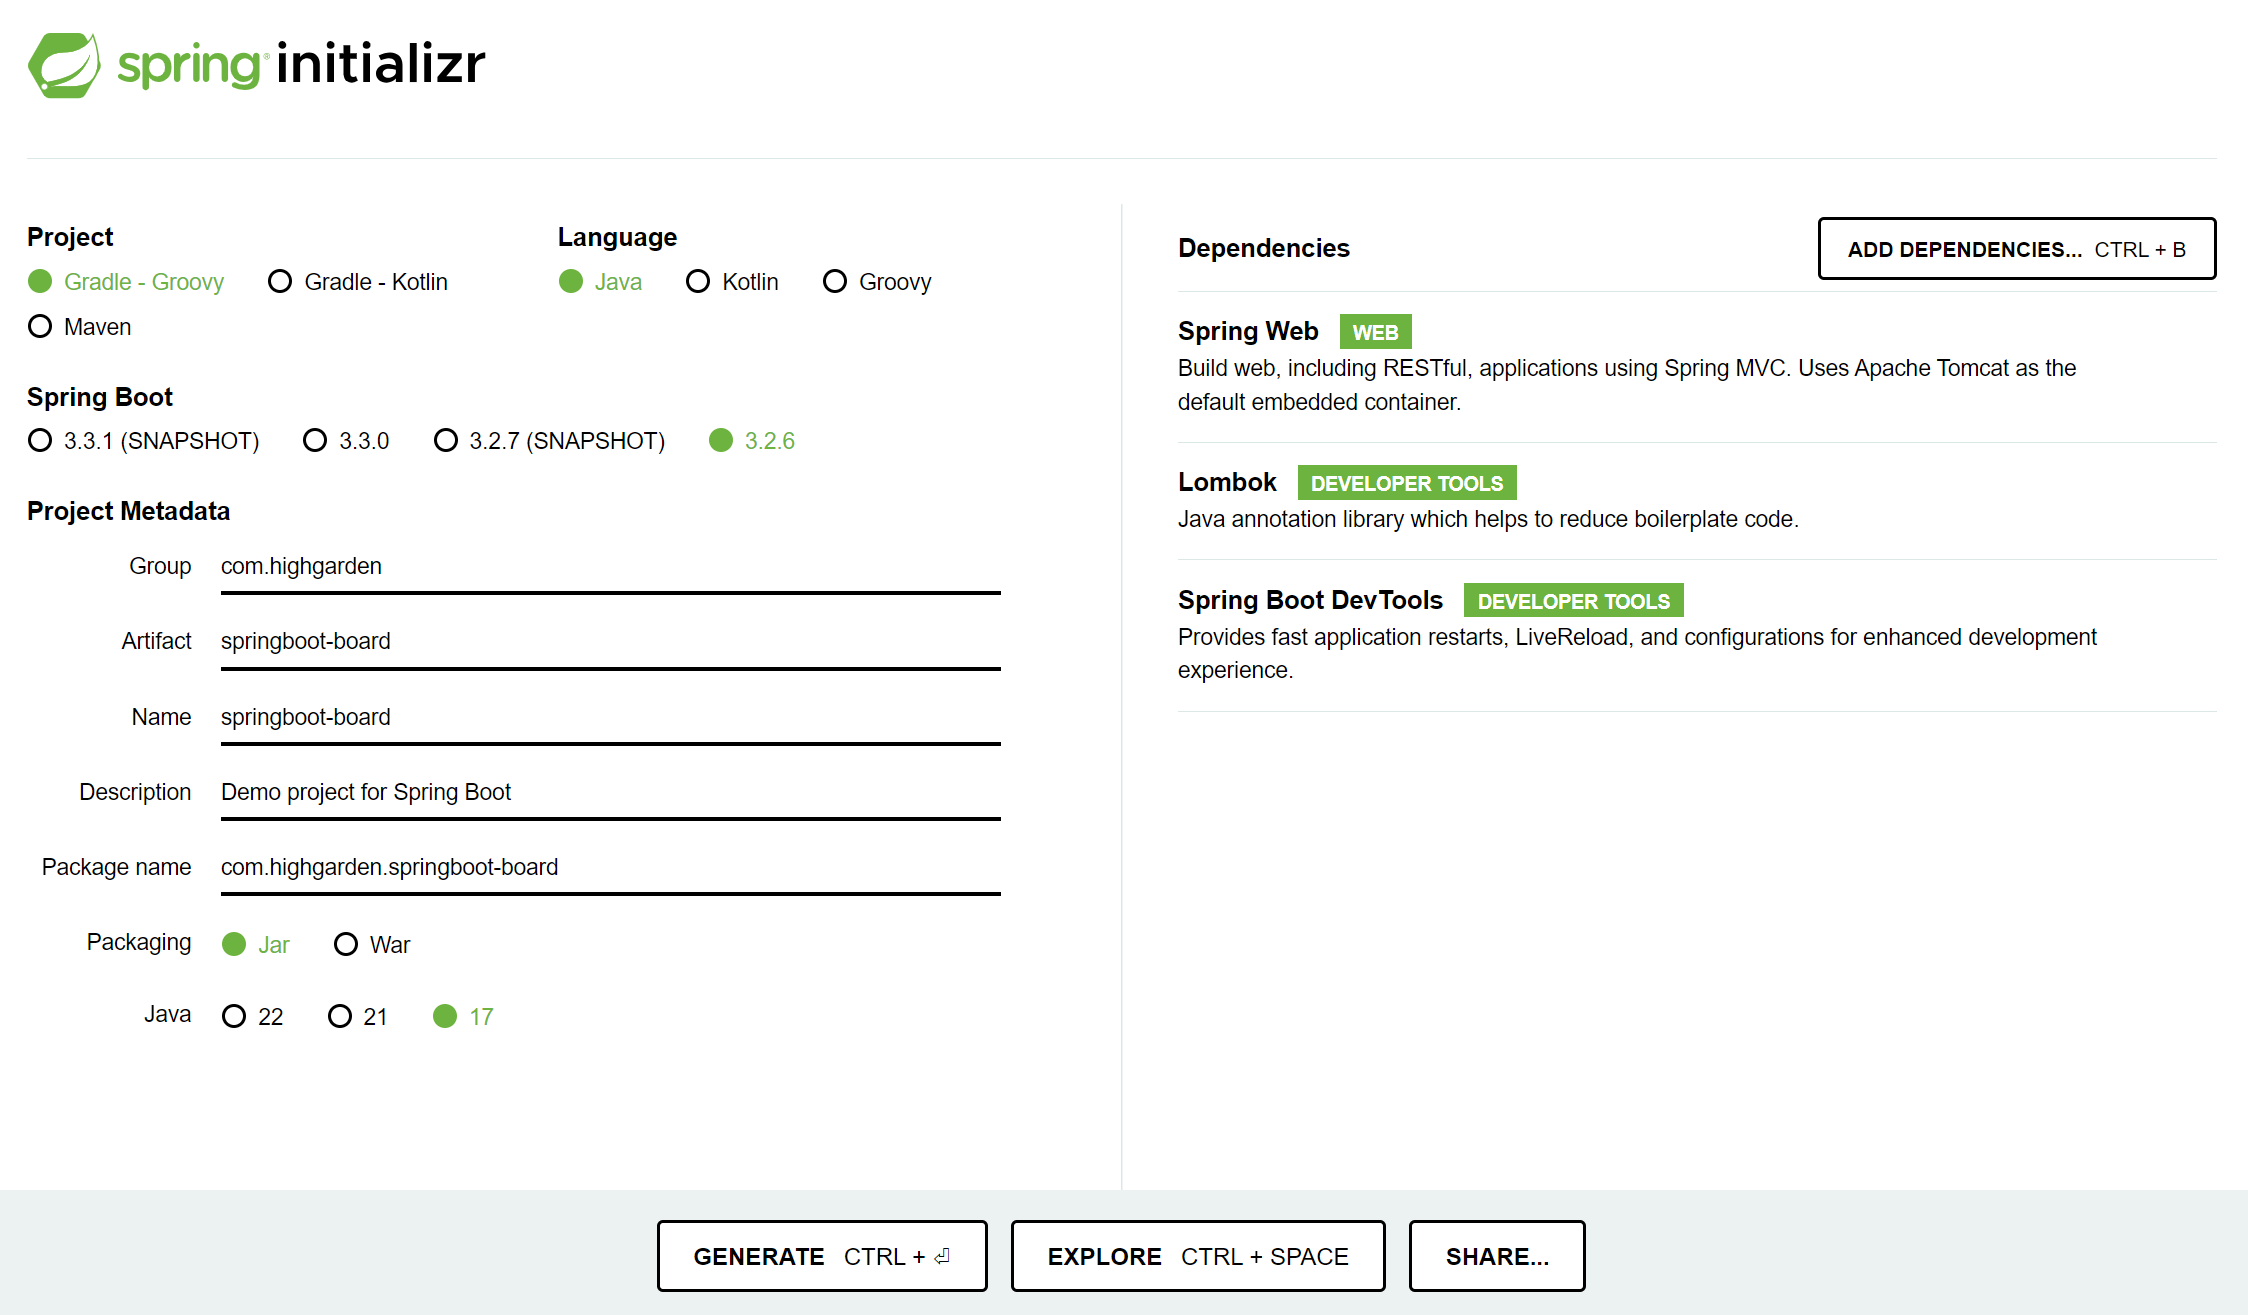Select the Maven project radio button
This screenshot has width=2248, height=1315.
click(40, 327)
